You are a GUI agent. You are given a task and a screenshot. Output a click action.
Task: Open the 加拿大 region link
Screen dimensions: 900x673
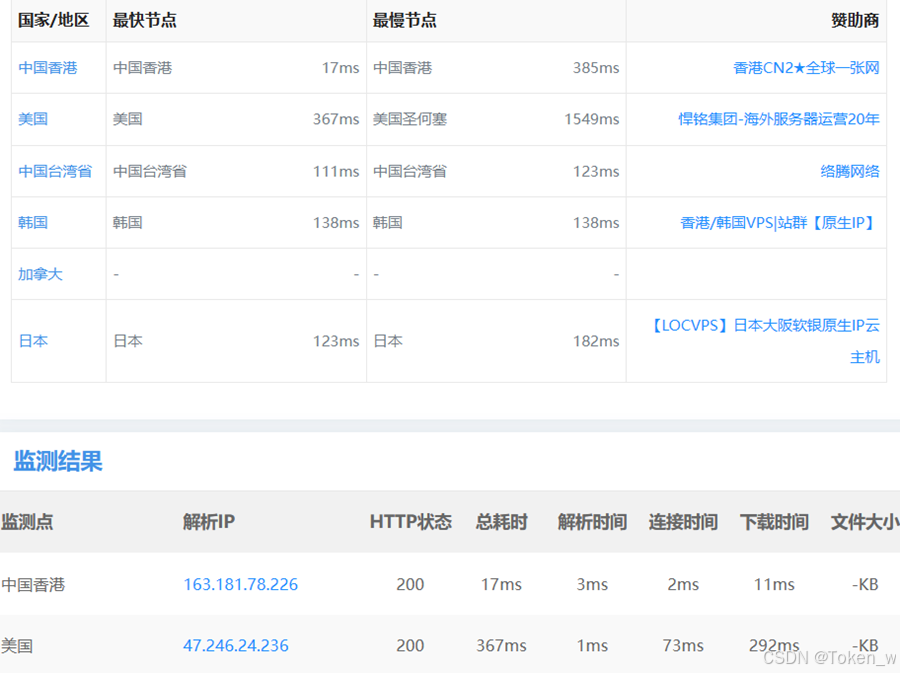pos(40,274)
